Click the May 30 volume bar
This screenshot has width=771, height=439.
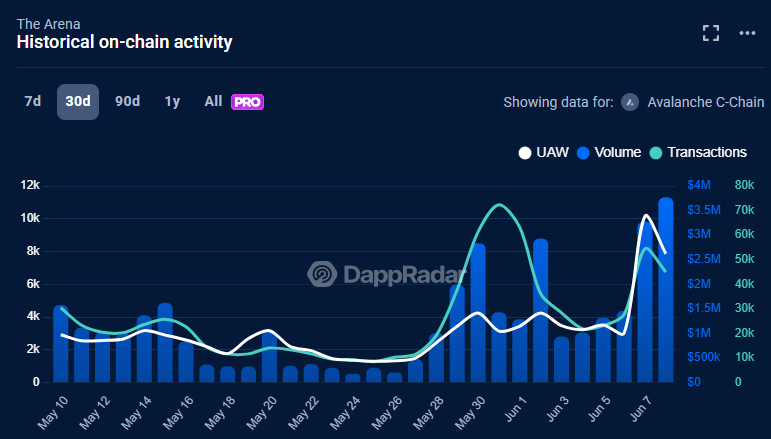478,313
